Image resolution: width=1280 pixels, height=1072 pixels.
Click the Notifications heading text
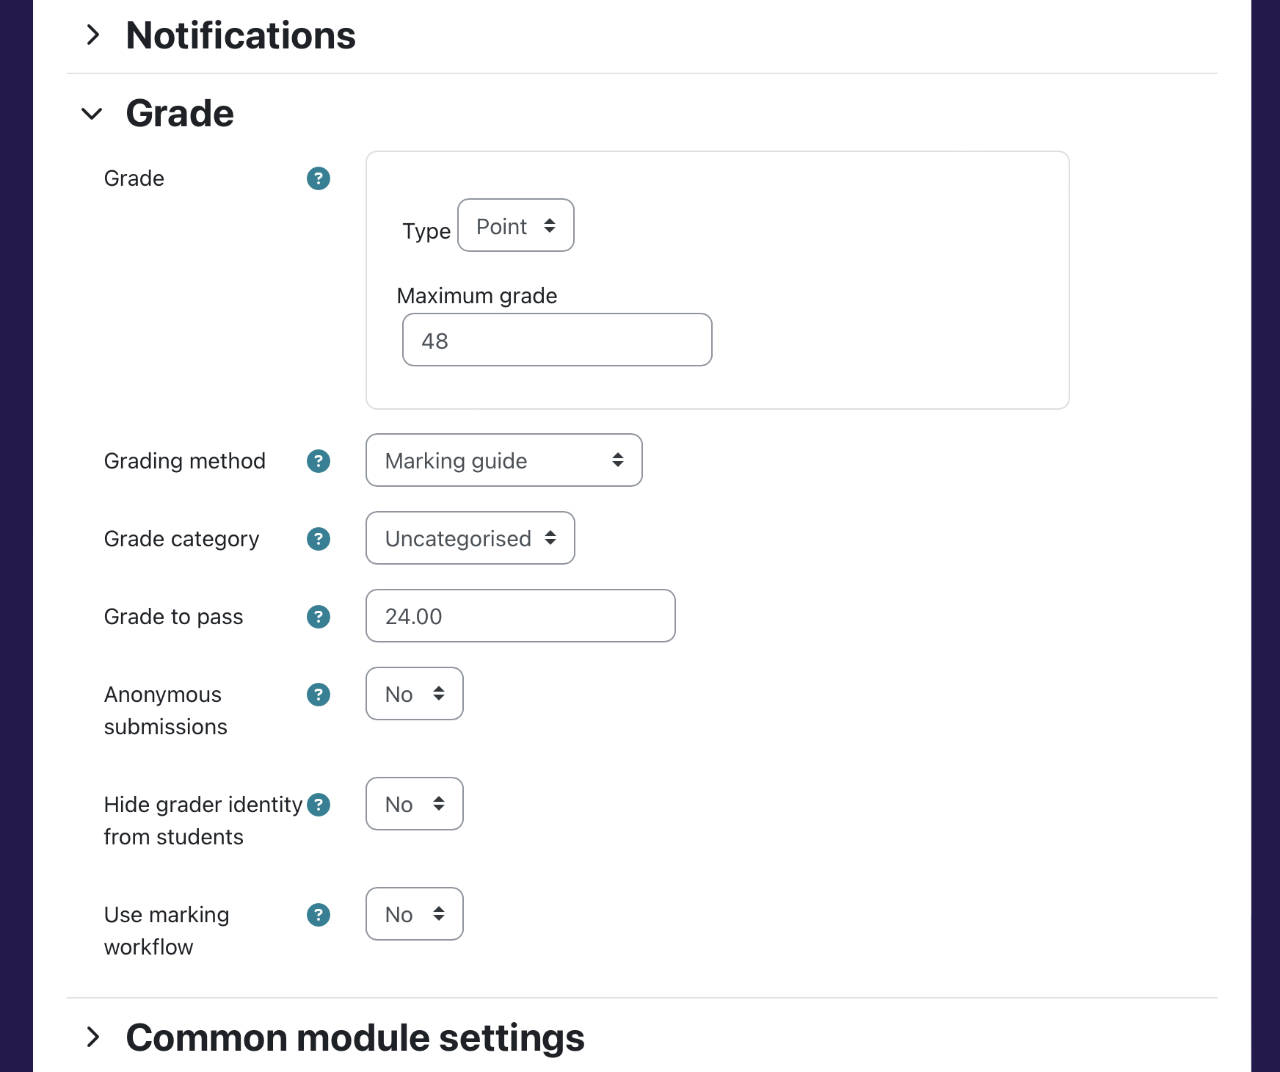(240, 34)
